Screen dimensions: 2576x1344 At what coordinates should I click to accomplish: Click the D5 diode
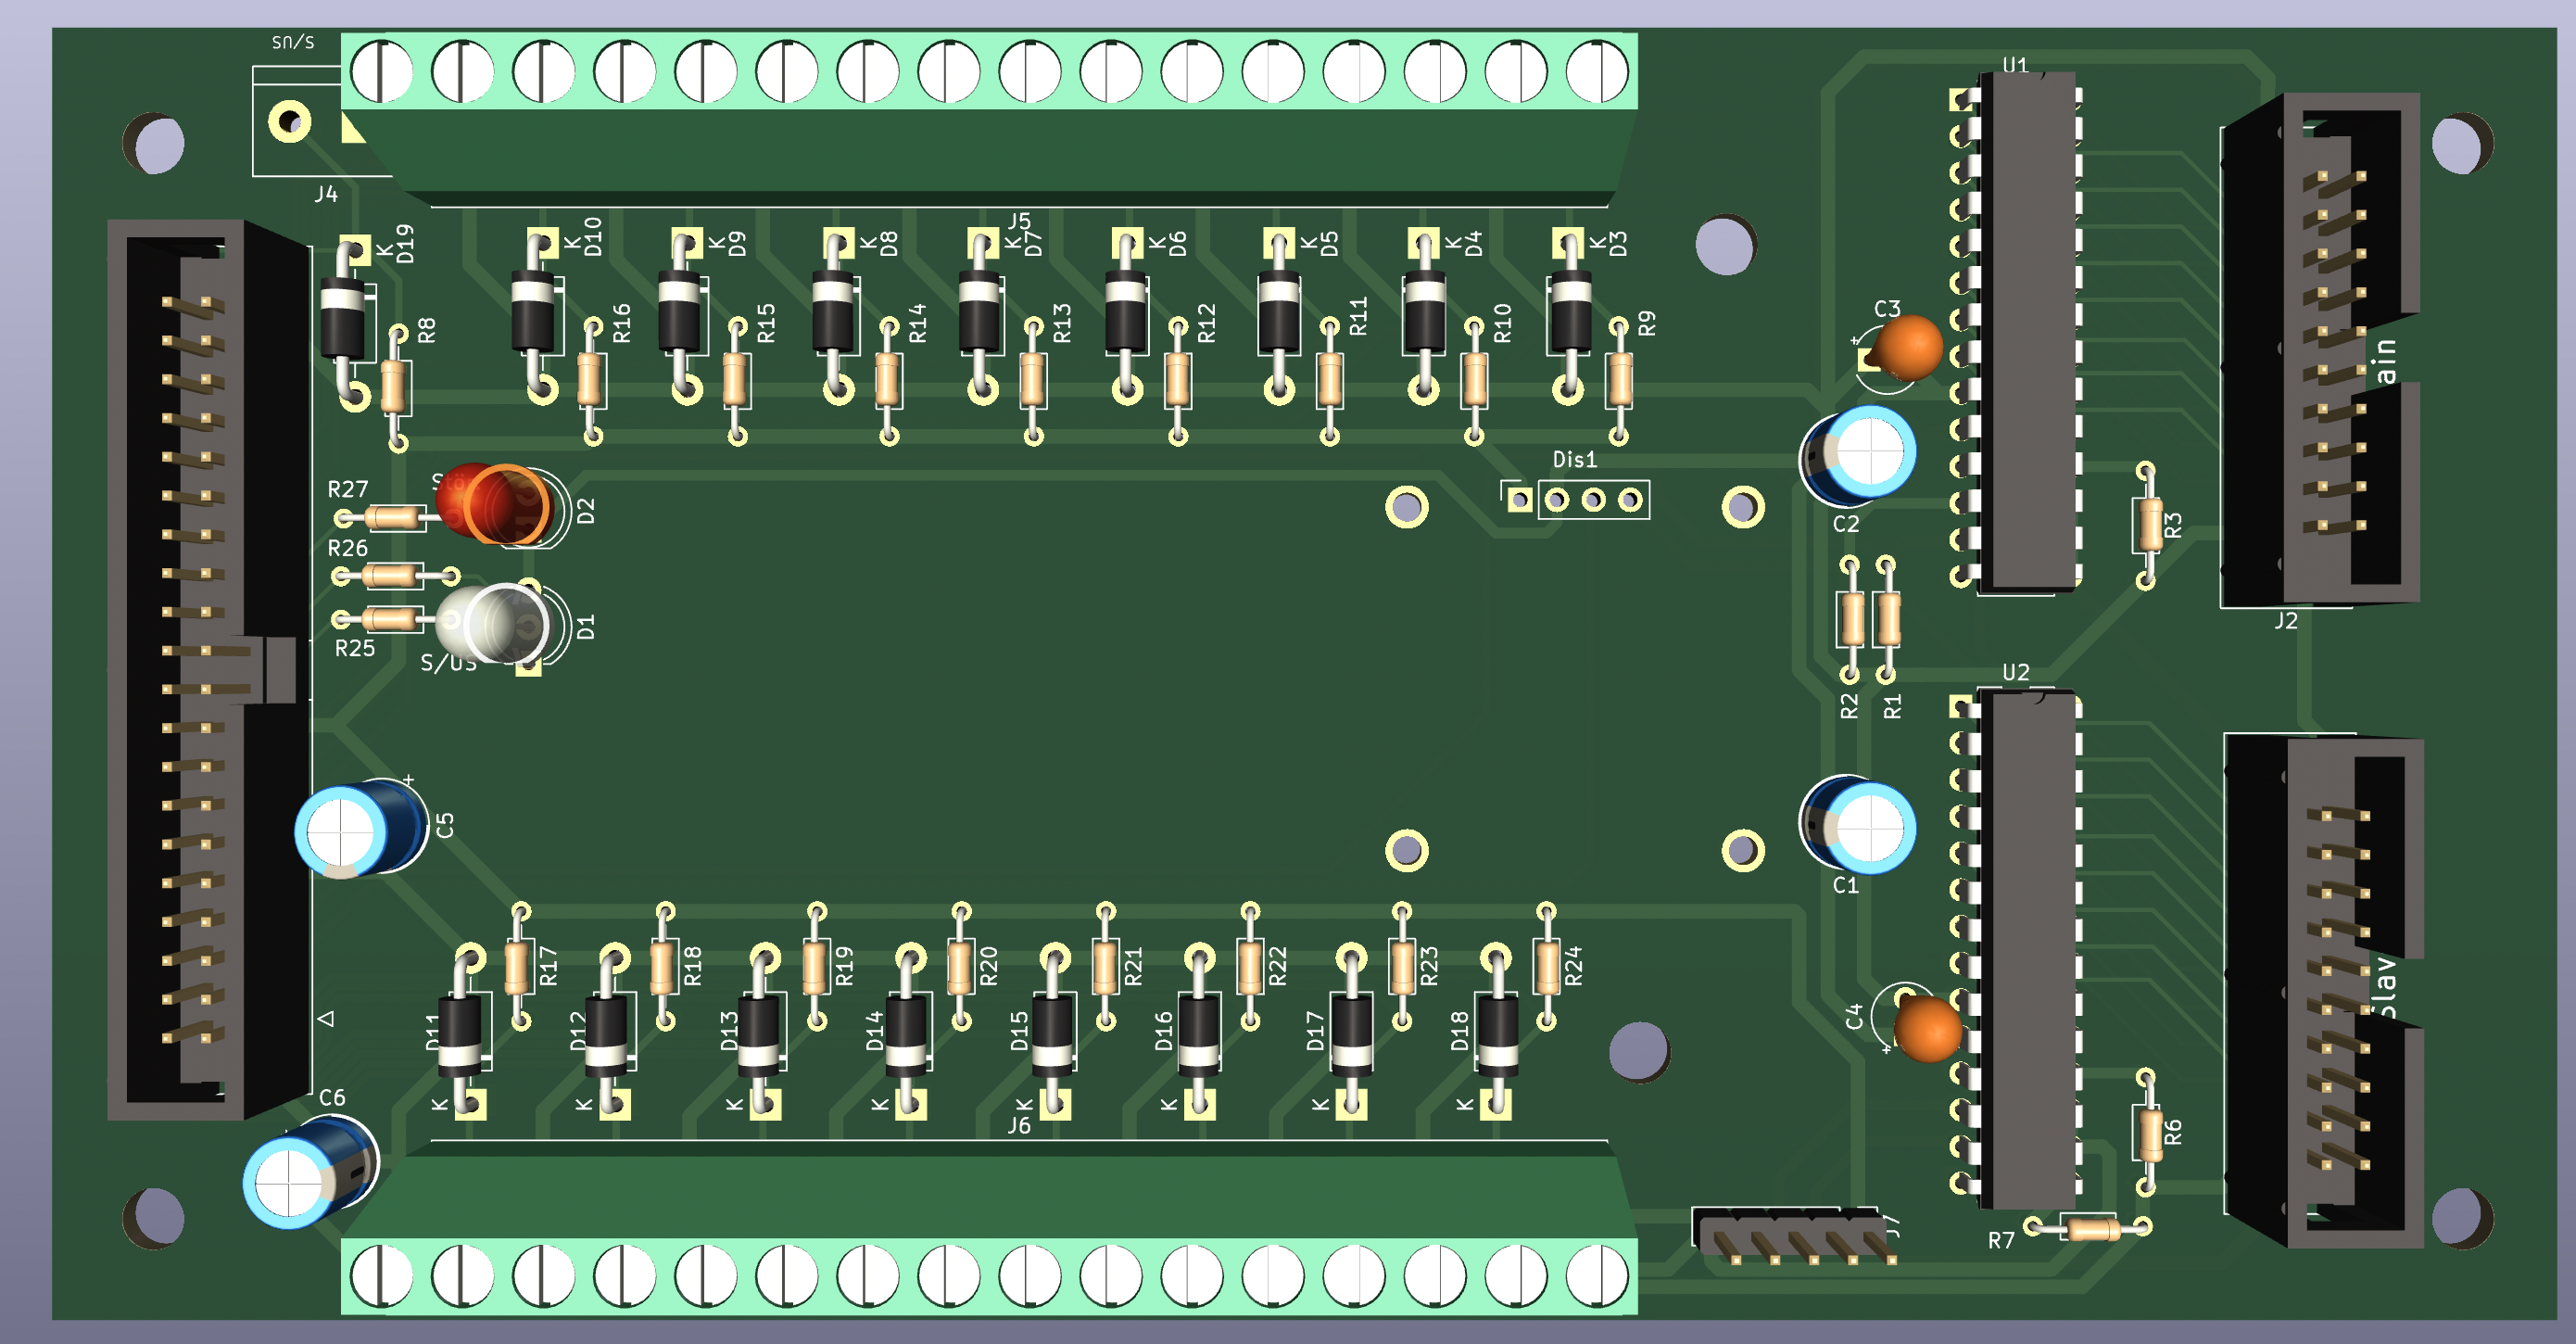point(1279,310)
